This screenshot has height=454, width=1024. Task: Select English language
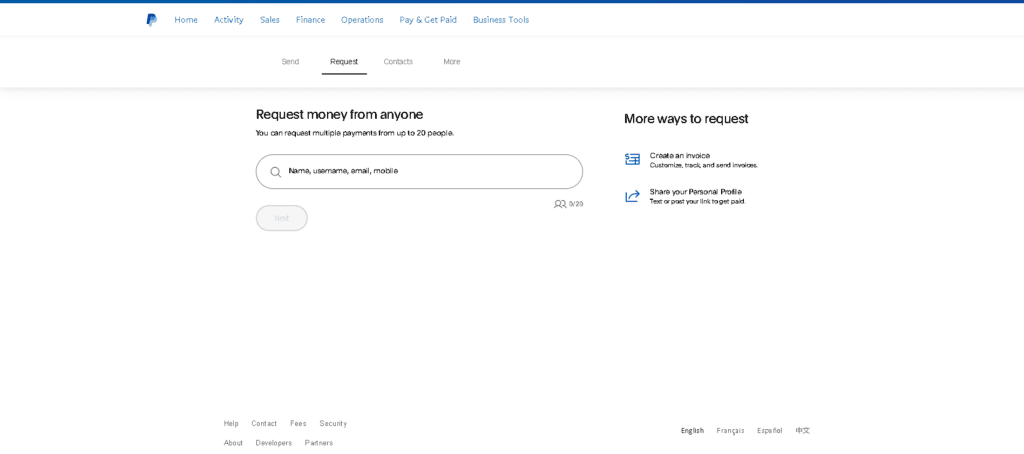(x=692, y=430)
